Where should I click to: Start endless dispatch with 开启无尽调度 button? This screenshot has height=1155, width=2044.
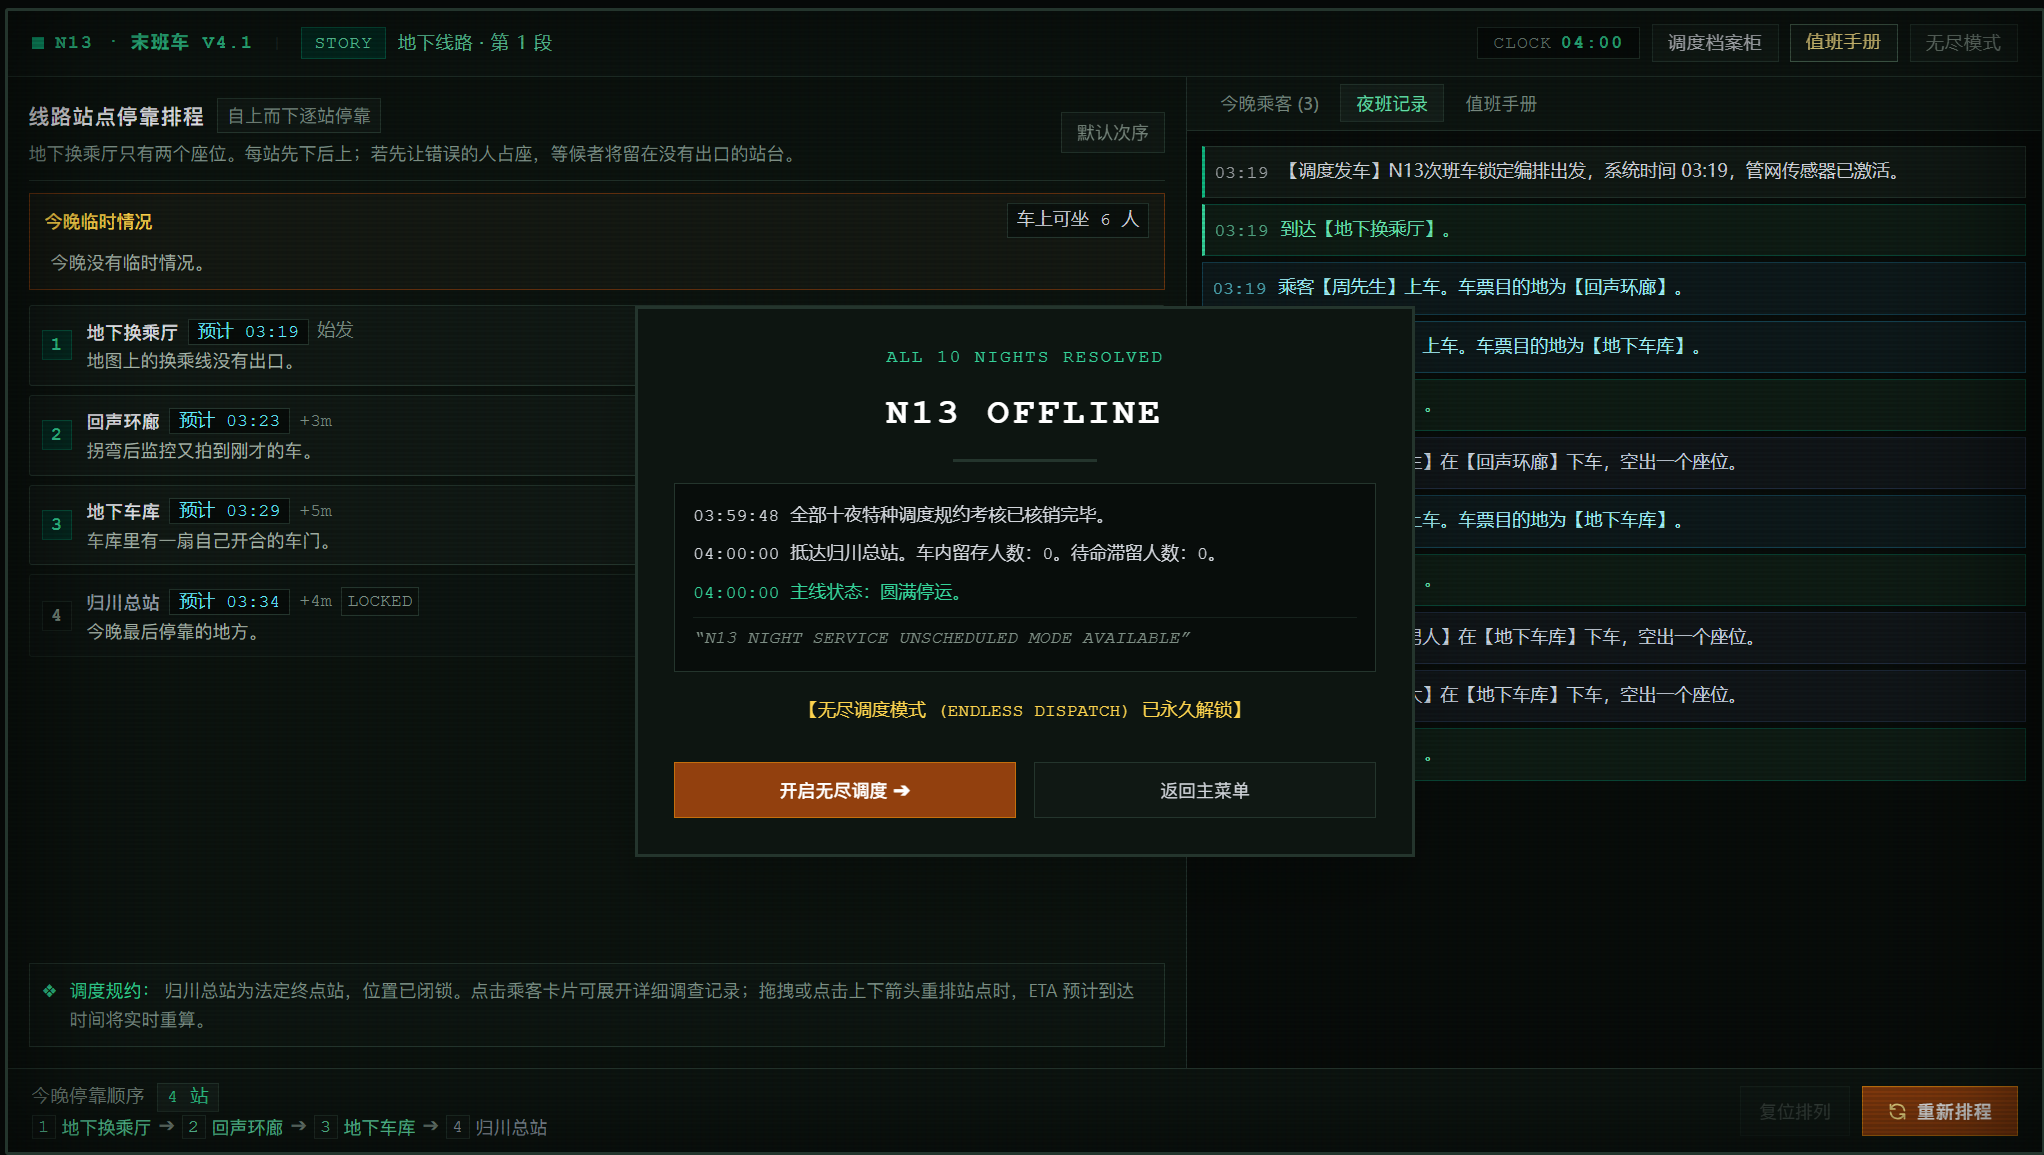pos(844,790)
